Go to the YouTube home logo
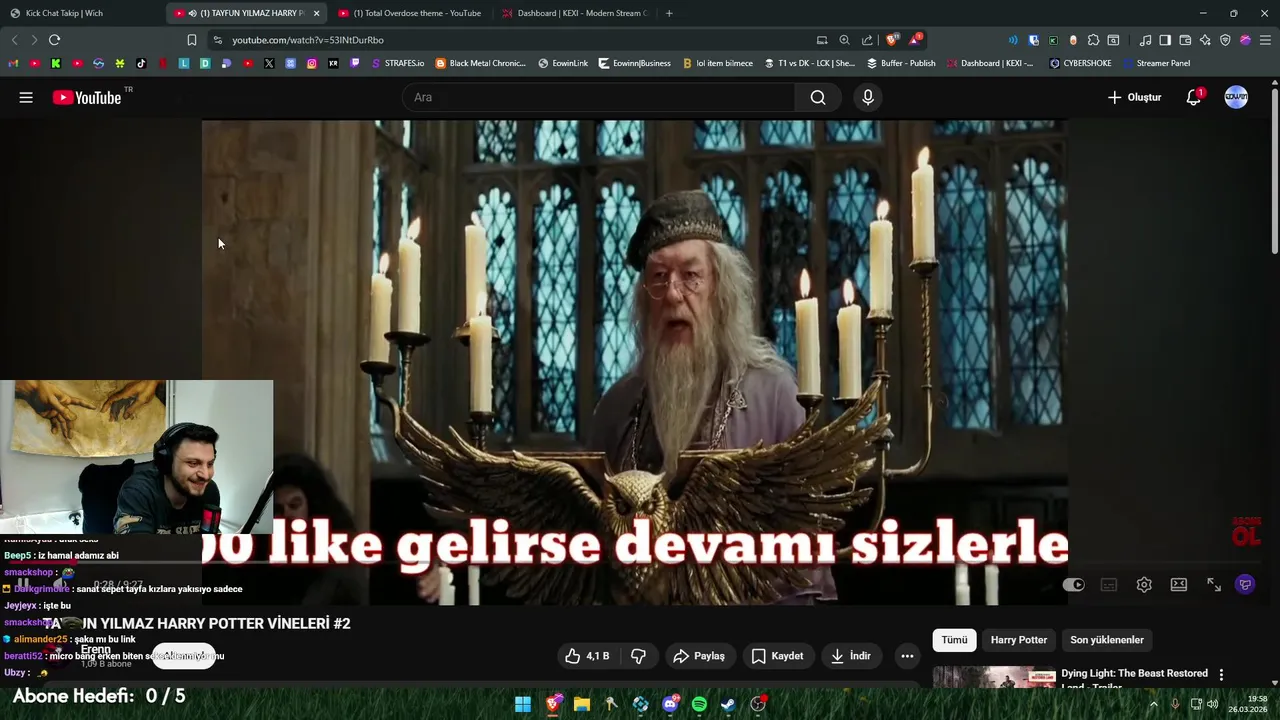The width and height of the screenshot is (1280, 720). [86, 97]
